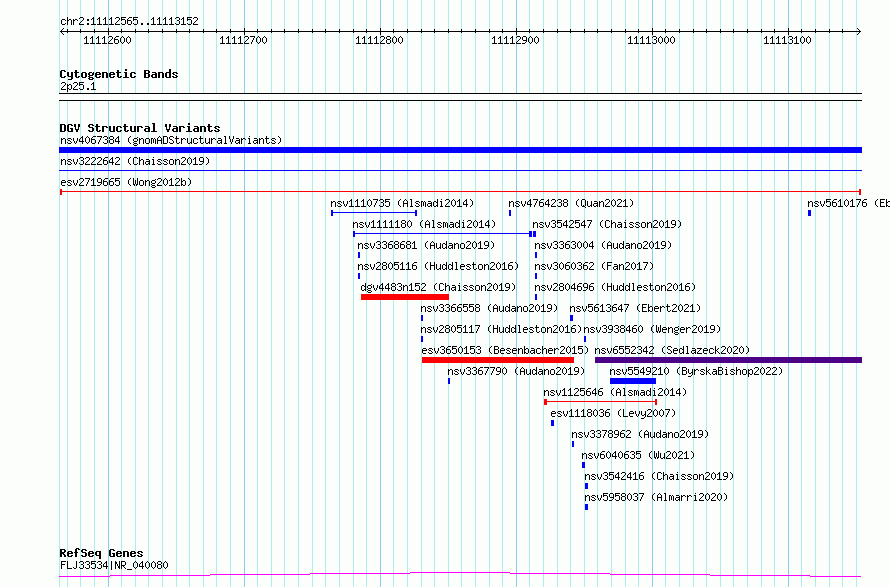
Task: Click the nsv4067384 gnomADStructuralVariants label
Action: click(x=171, y=140)
